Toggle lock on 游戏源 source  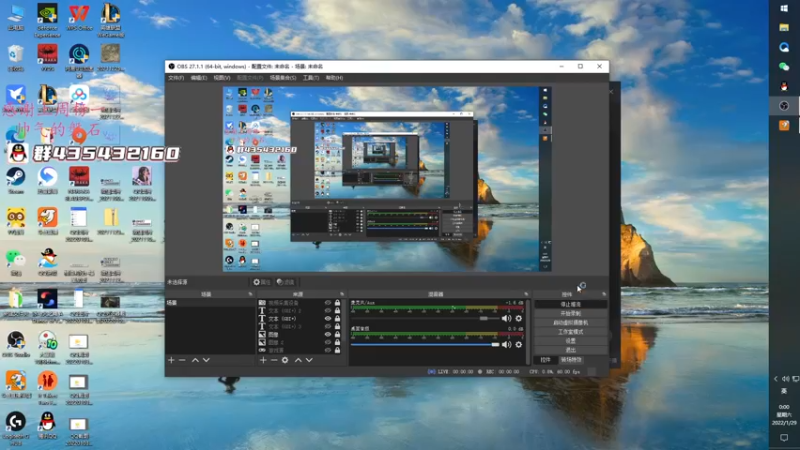point(337,350)
